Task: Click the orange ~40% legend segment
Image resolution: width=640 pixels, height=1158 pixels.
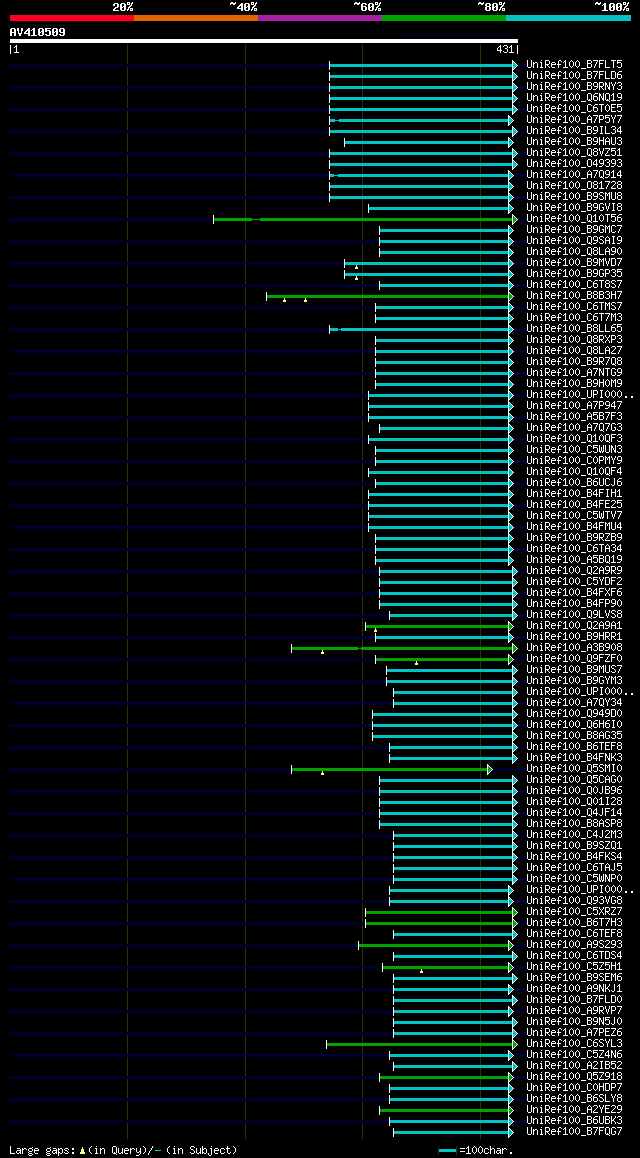Action: (x=196, y=18)
